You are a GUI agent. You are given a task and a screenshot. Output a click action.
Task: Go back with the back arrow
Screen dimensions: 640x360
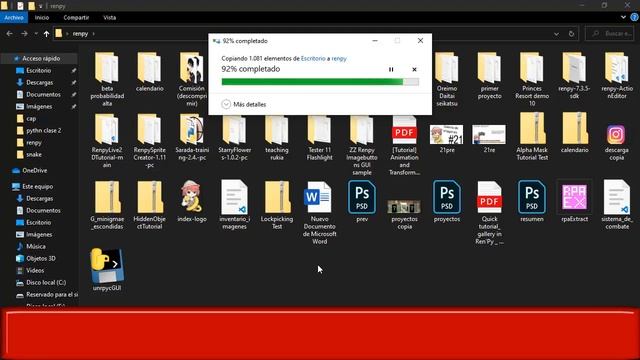(x=9, y=33)
